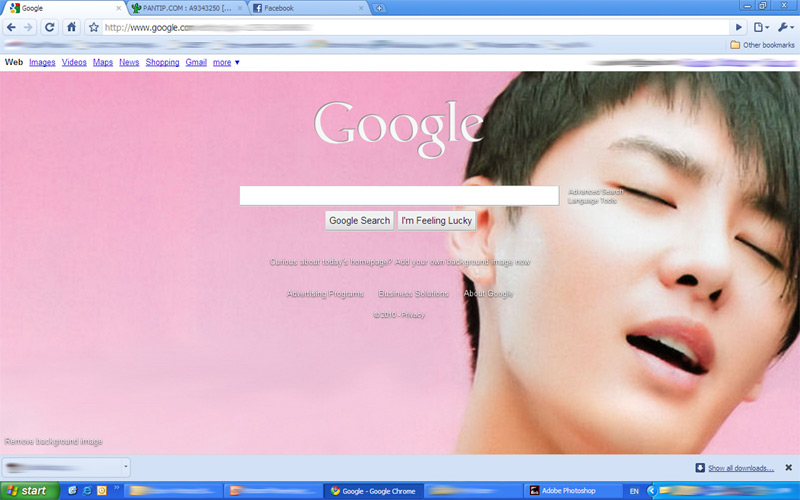Open the Other bookmarks folder
The width and height of the screenshot is (800, 500).
pyautogui.click(x=762, y=45)
